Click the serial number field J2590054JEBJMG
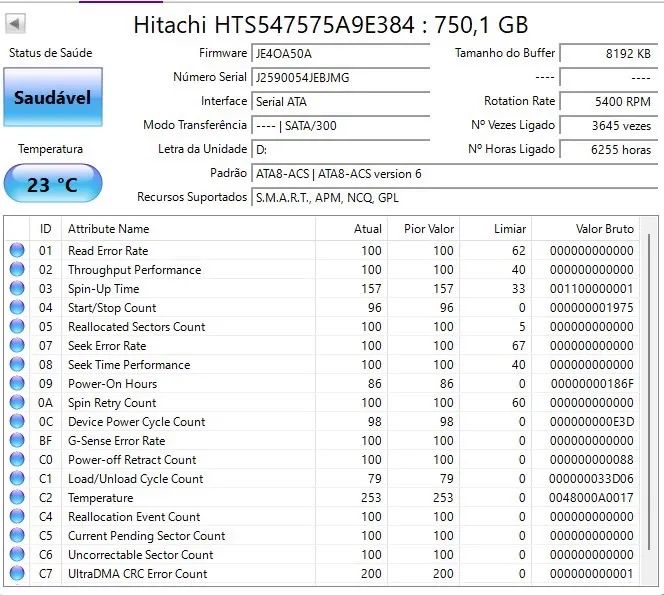This screenshot has width=664, height=595. click(x=340, y=78)
